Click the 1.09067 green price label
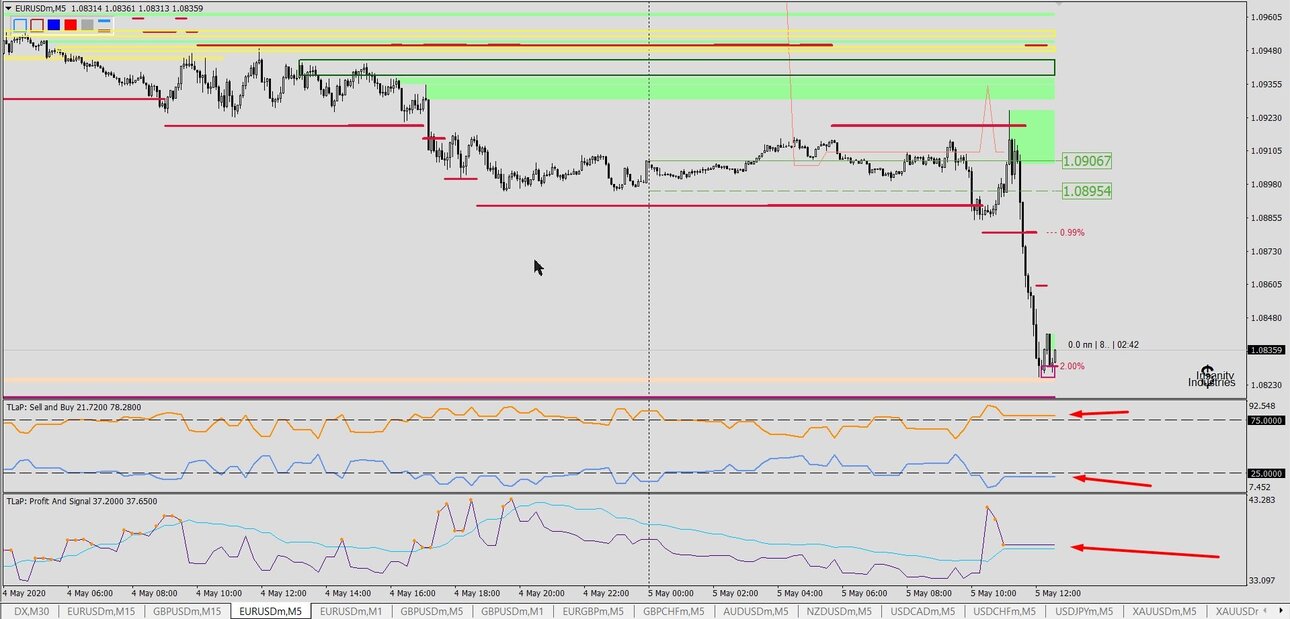The width and height of the screenshot is (1290, 619). click(x=1087, y=161)
